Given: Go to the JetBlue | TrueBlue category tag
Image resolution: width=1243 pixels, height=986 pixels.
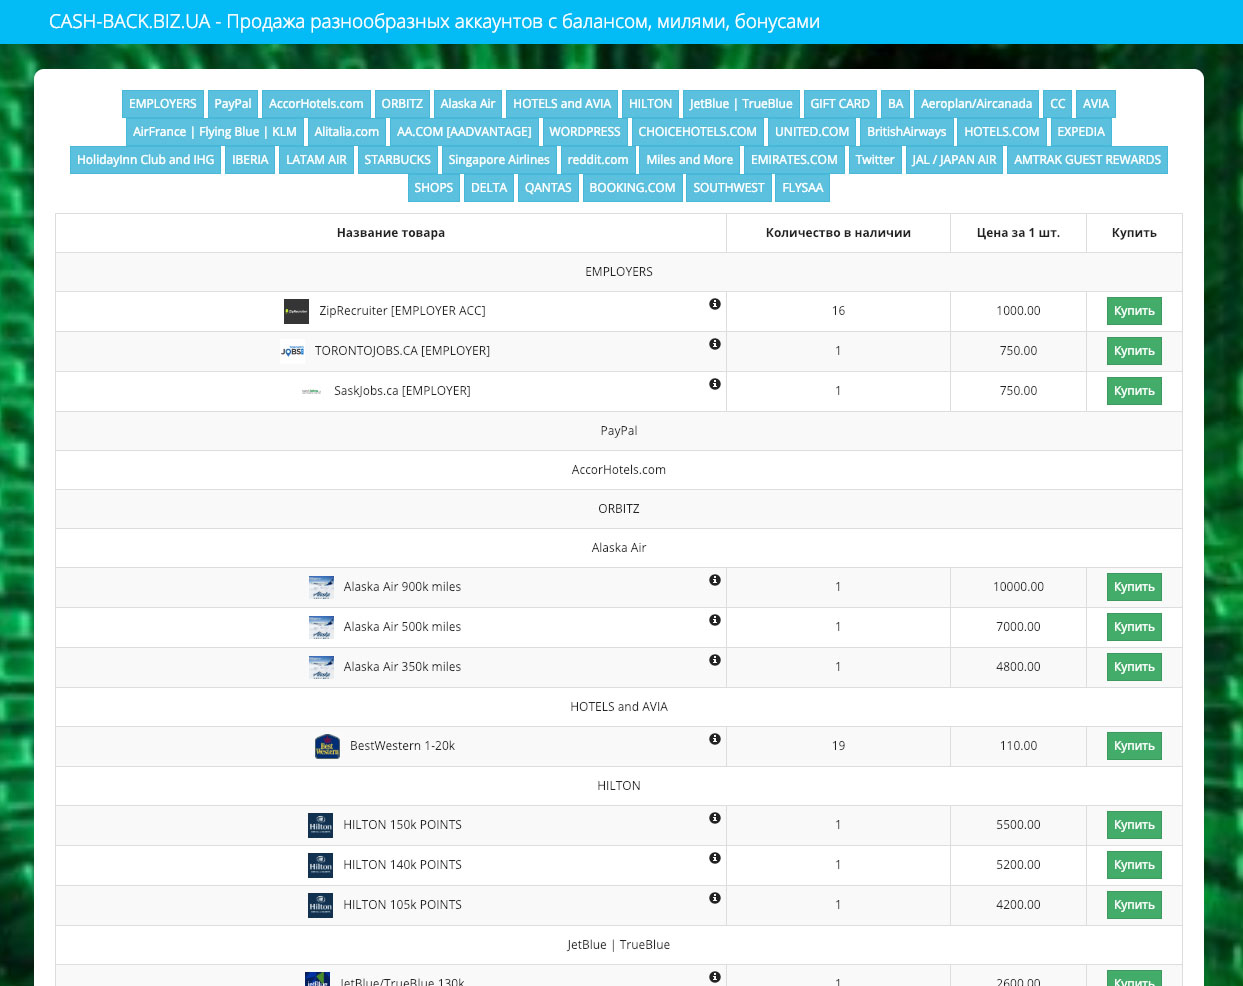Looking at the screenshot, I should point(741,104).
